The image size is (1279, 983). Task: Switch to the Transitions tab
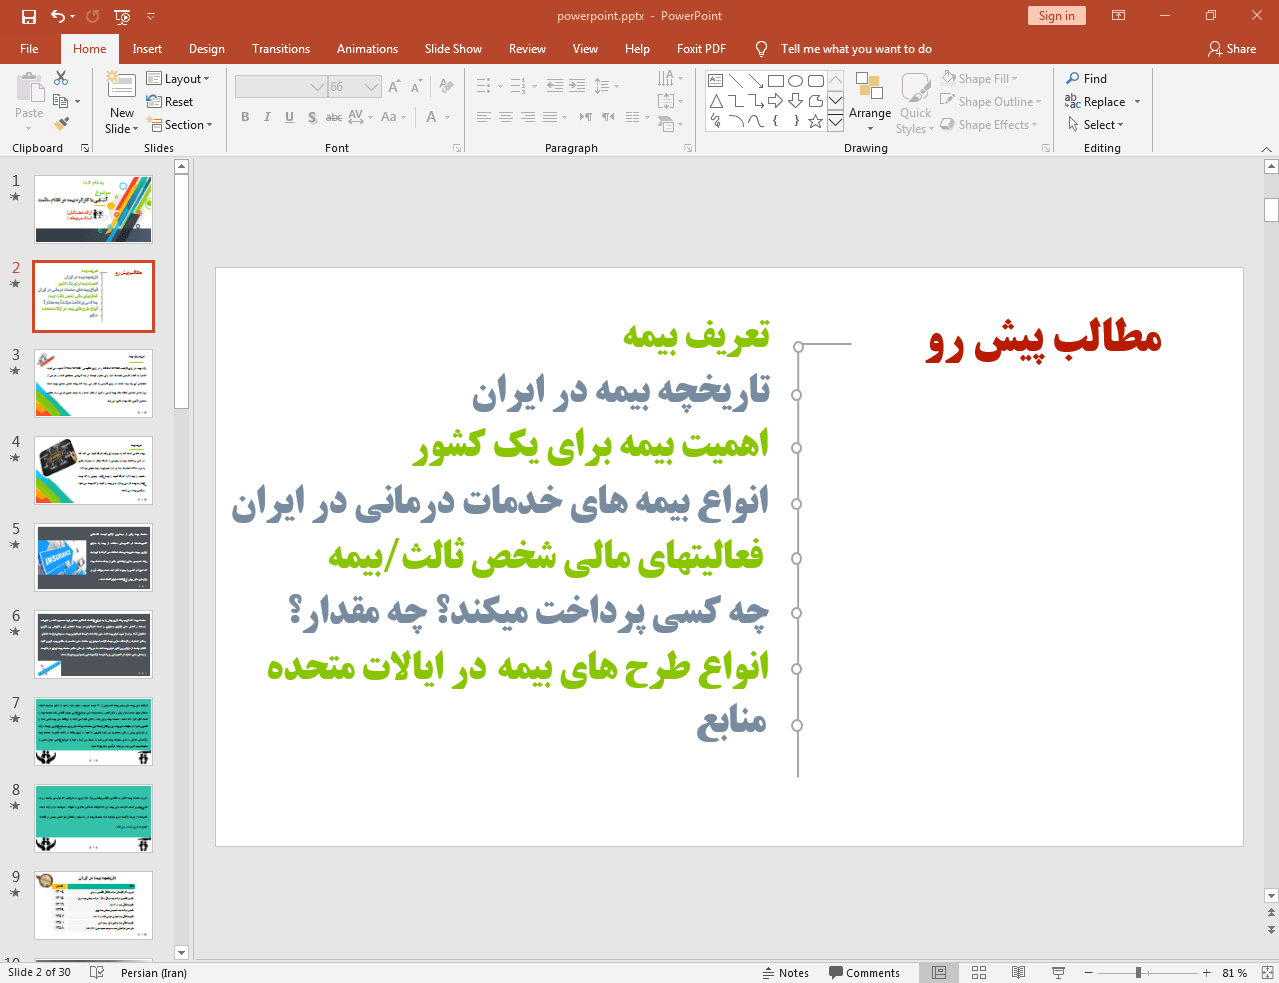click(x=281, y=48)
